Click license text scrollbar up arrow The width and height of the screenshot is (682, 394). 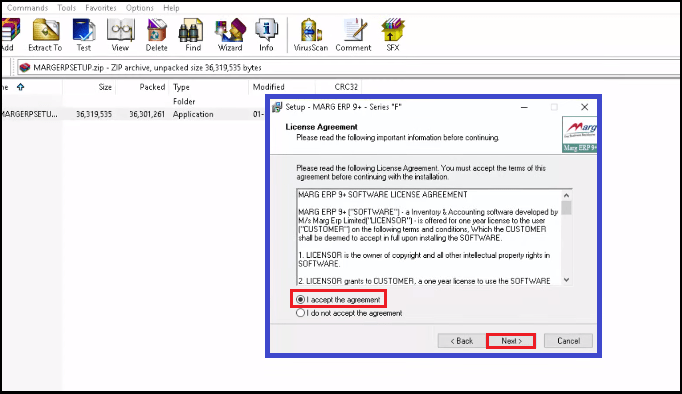[x=566, y=195]
